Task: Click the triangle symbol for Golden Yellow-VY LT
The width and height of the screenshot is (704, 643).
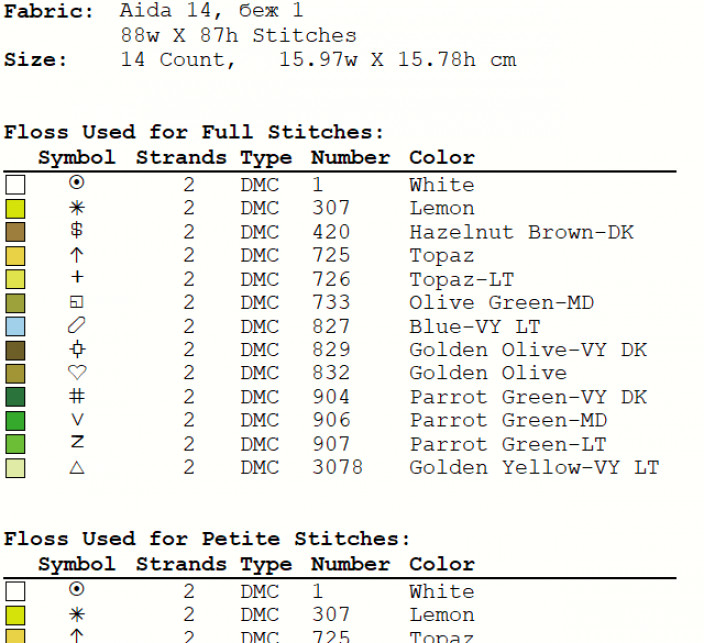Action: (x=77, y=468)
